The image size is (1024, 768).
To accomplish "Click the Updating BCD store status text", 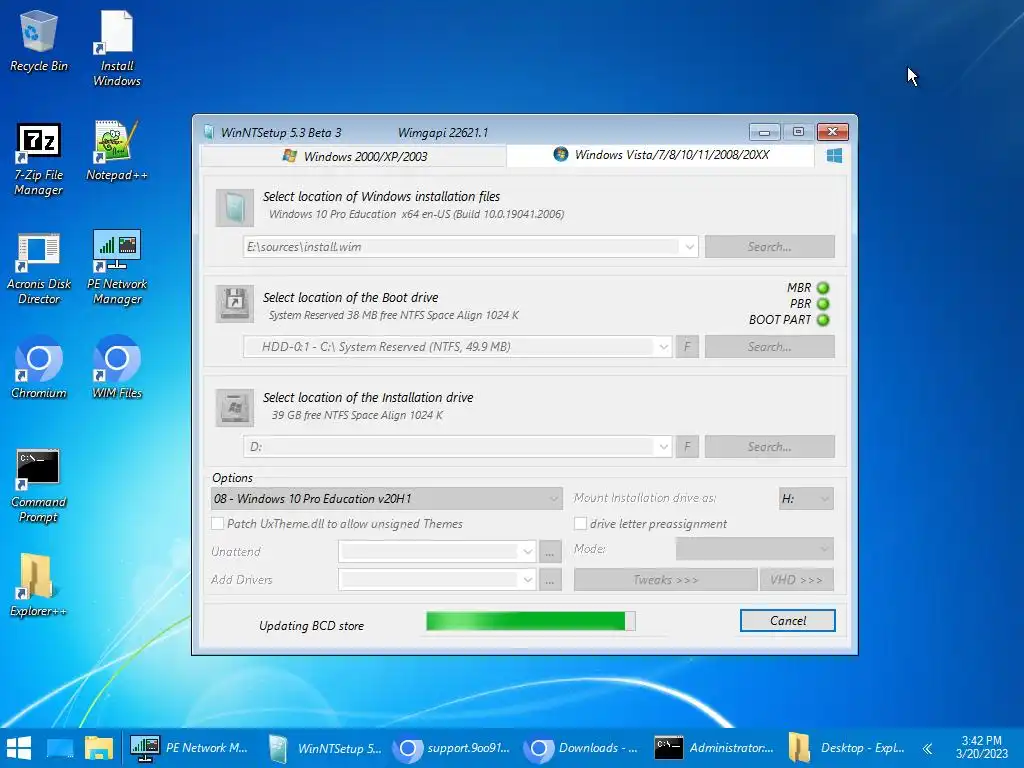I will pos(312,626).
